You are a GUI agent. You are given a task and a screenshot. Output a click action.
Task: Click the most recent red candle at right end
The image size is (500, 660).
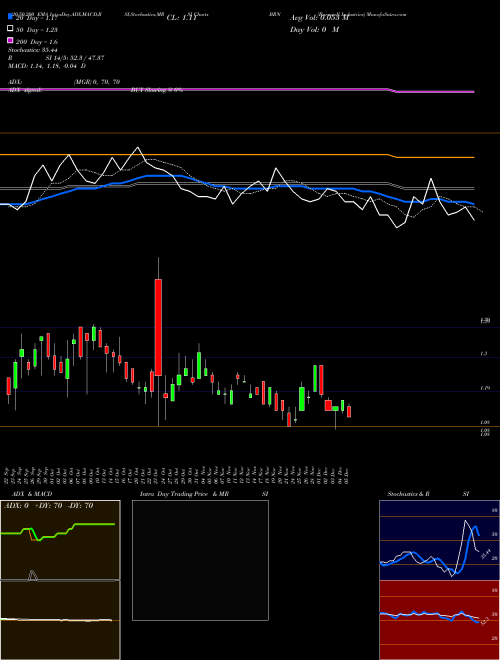(x=349, y=412)
